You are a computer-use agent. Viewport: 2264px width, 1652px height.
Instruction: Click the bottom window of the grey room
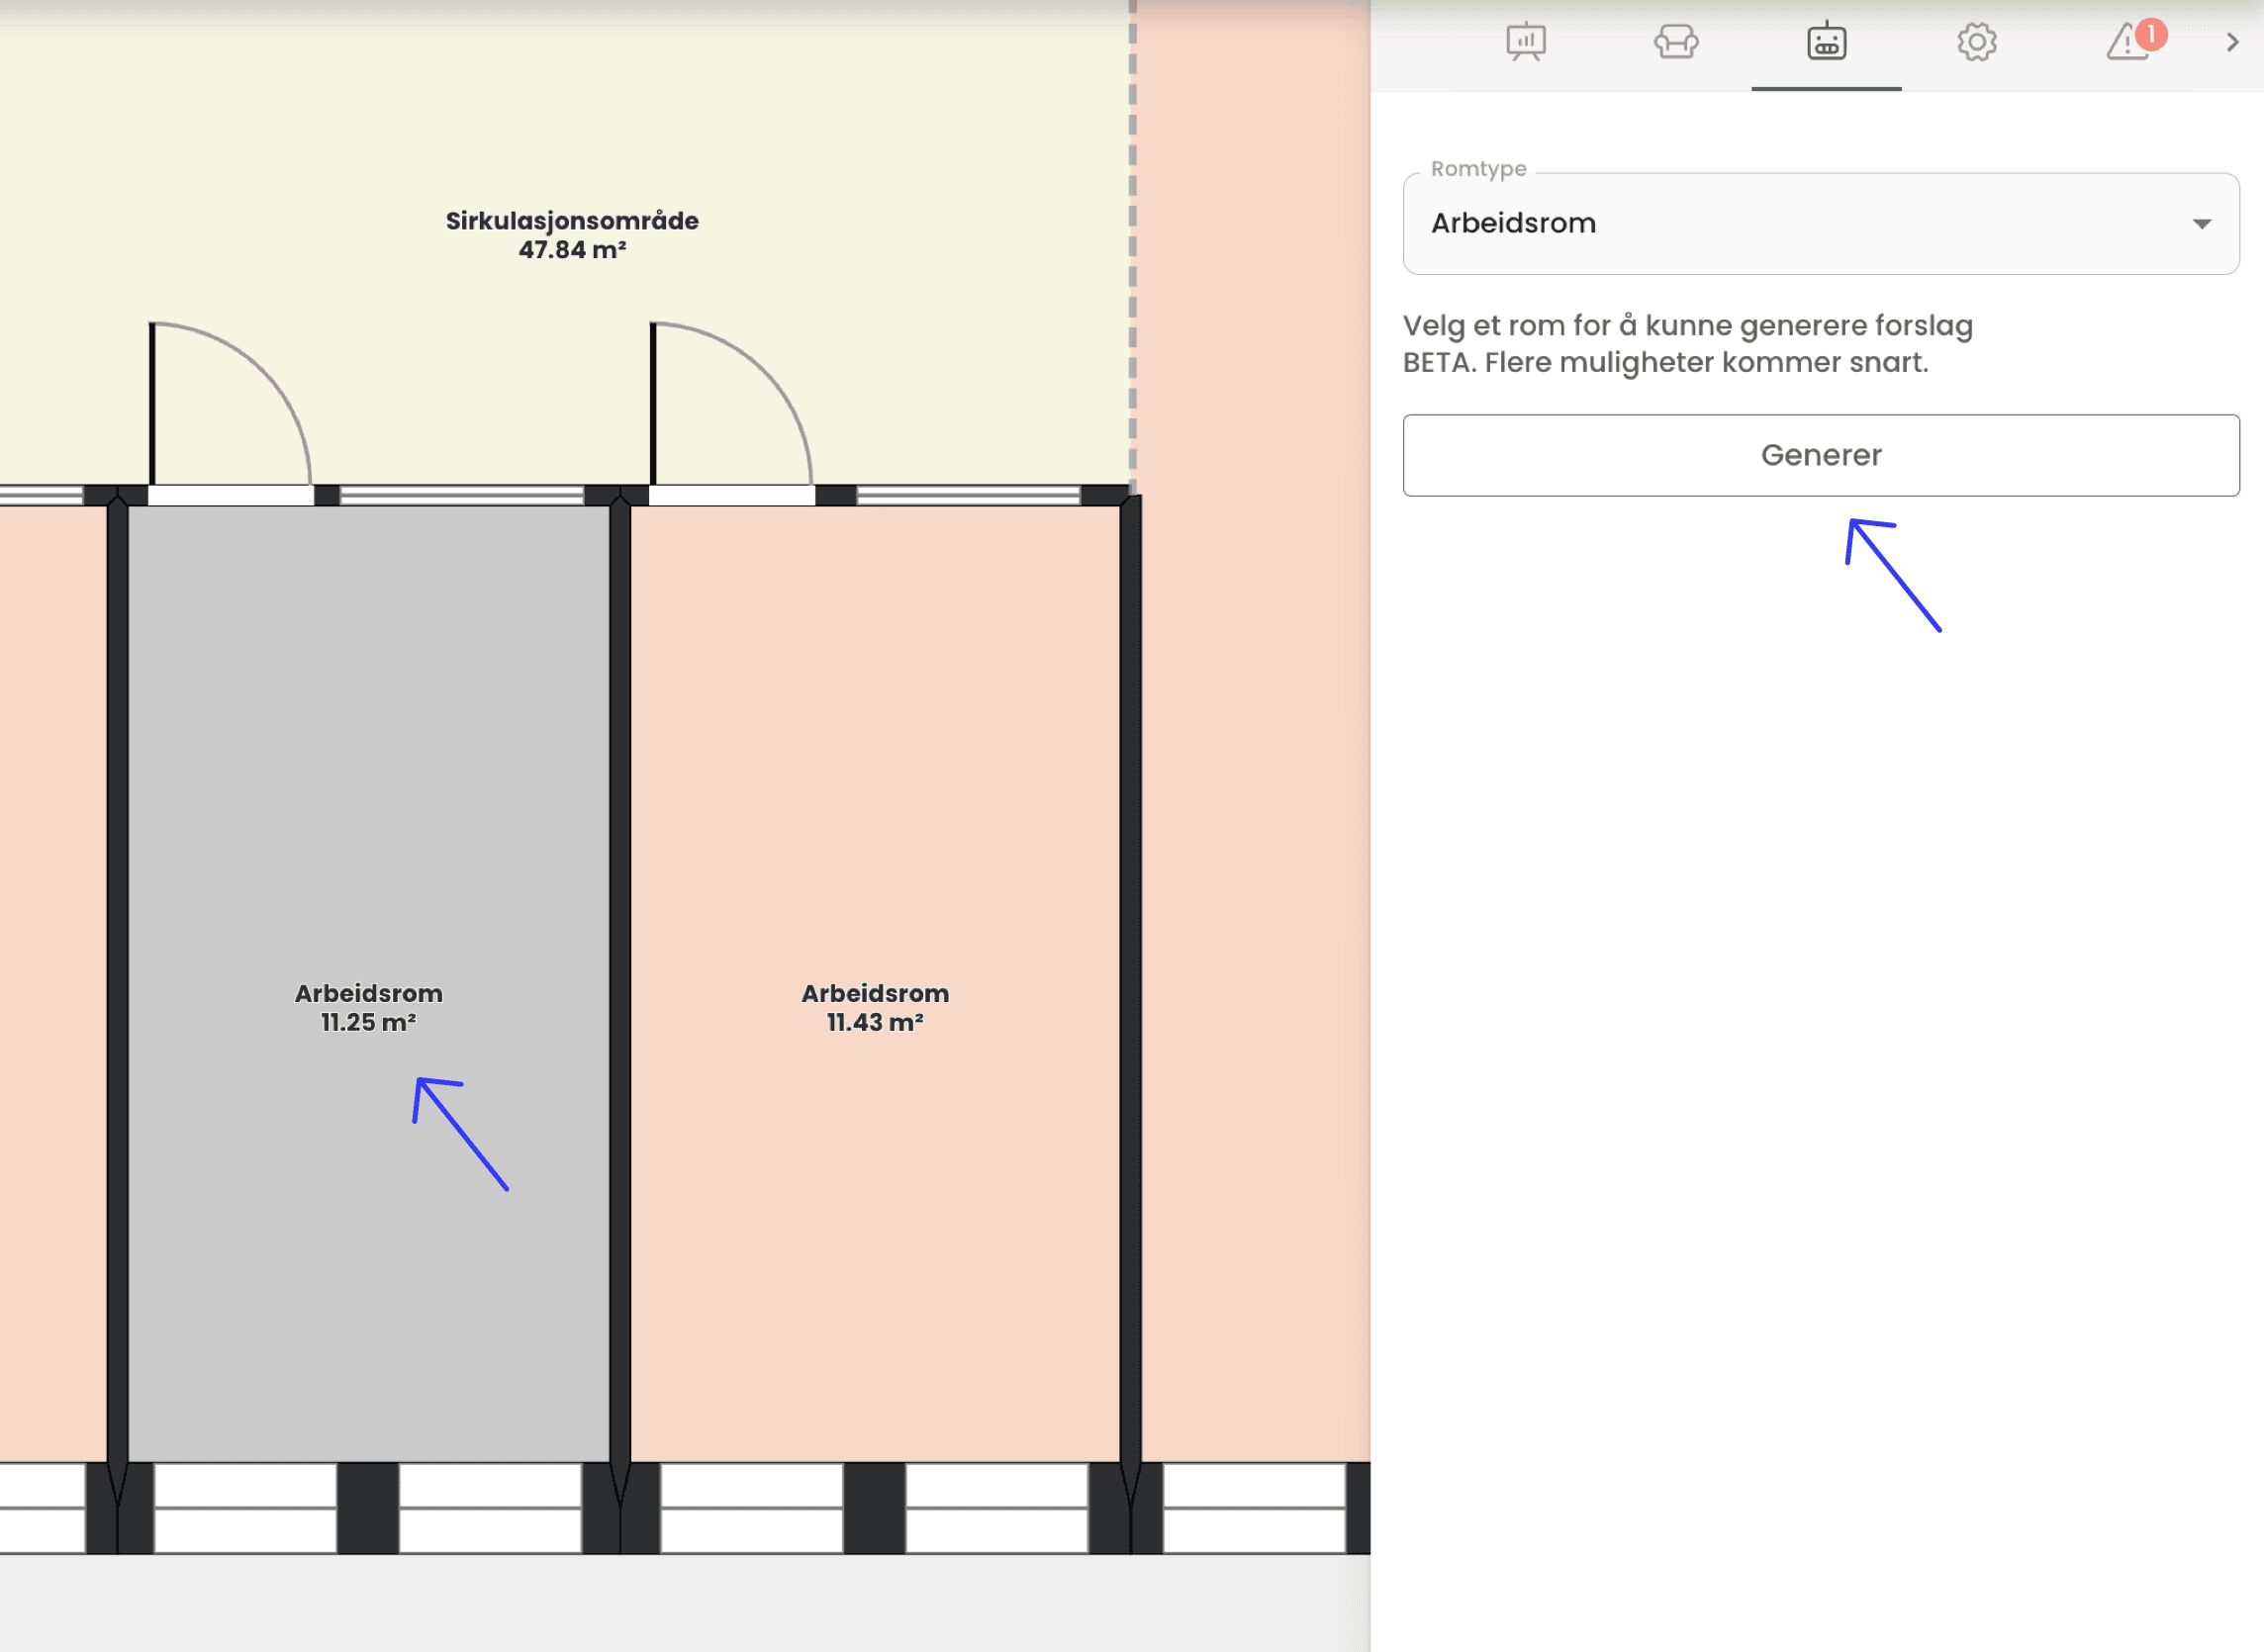[245, 1507]
